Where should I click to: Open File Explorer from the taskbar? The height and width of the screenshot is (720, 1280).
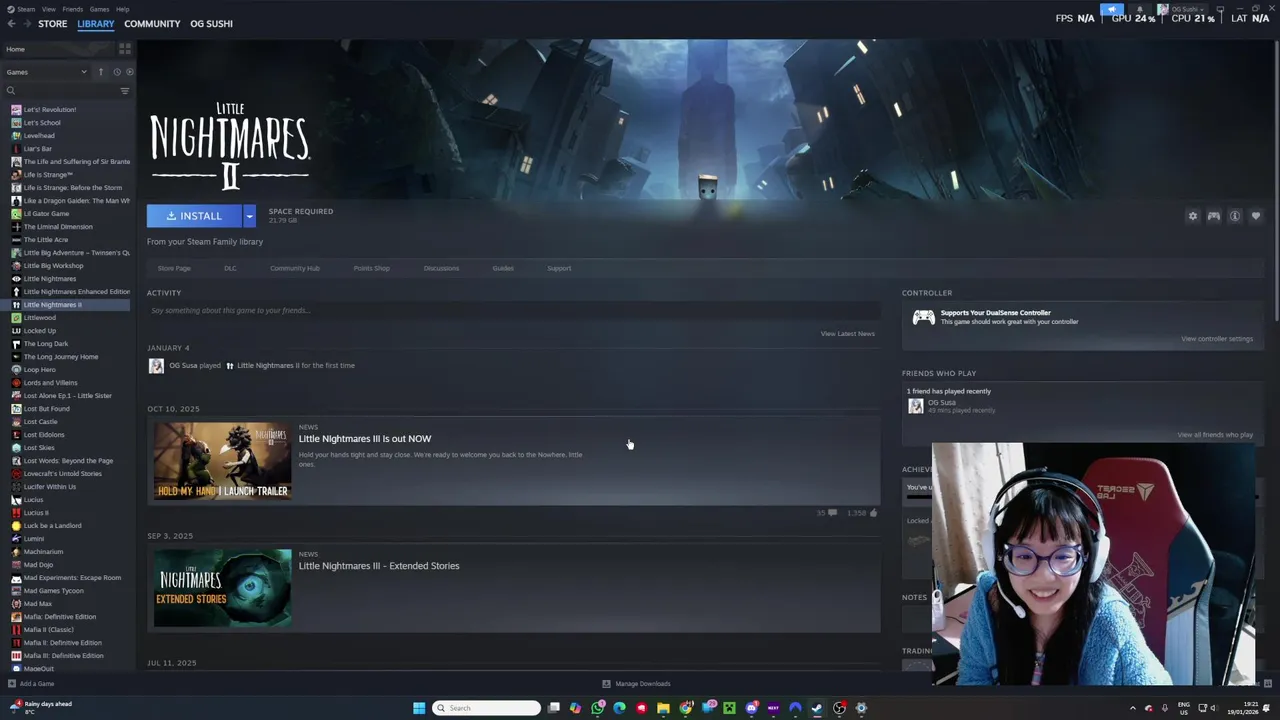click(x=663, y=708)
